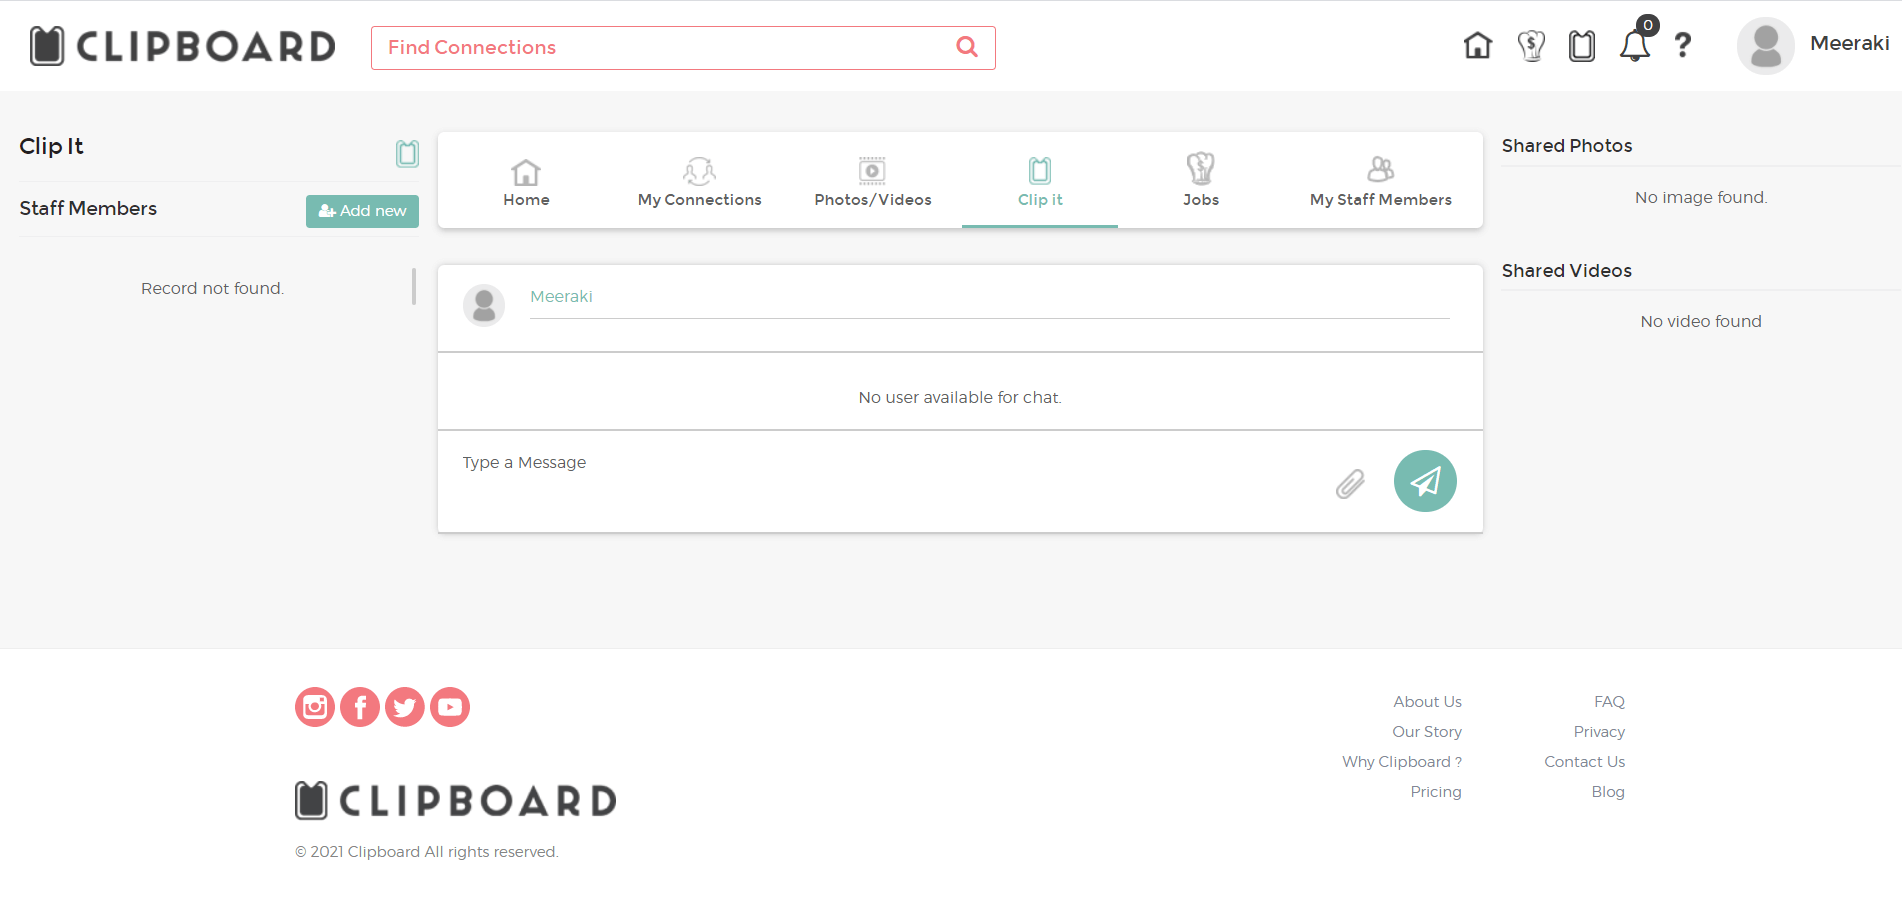Click search magnifier in Find Connections
Image resolution: width=1902 pixels, height=900 pixels.
967,47
